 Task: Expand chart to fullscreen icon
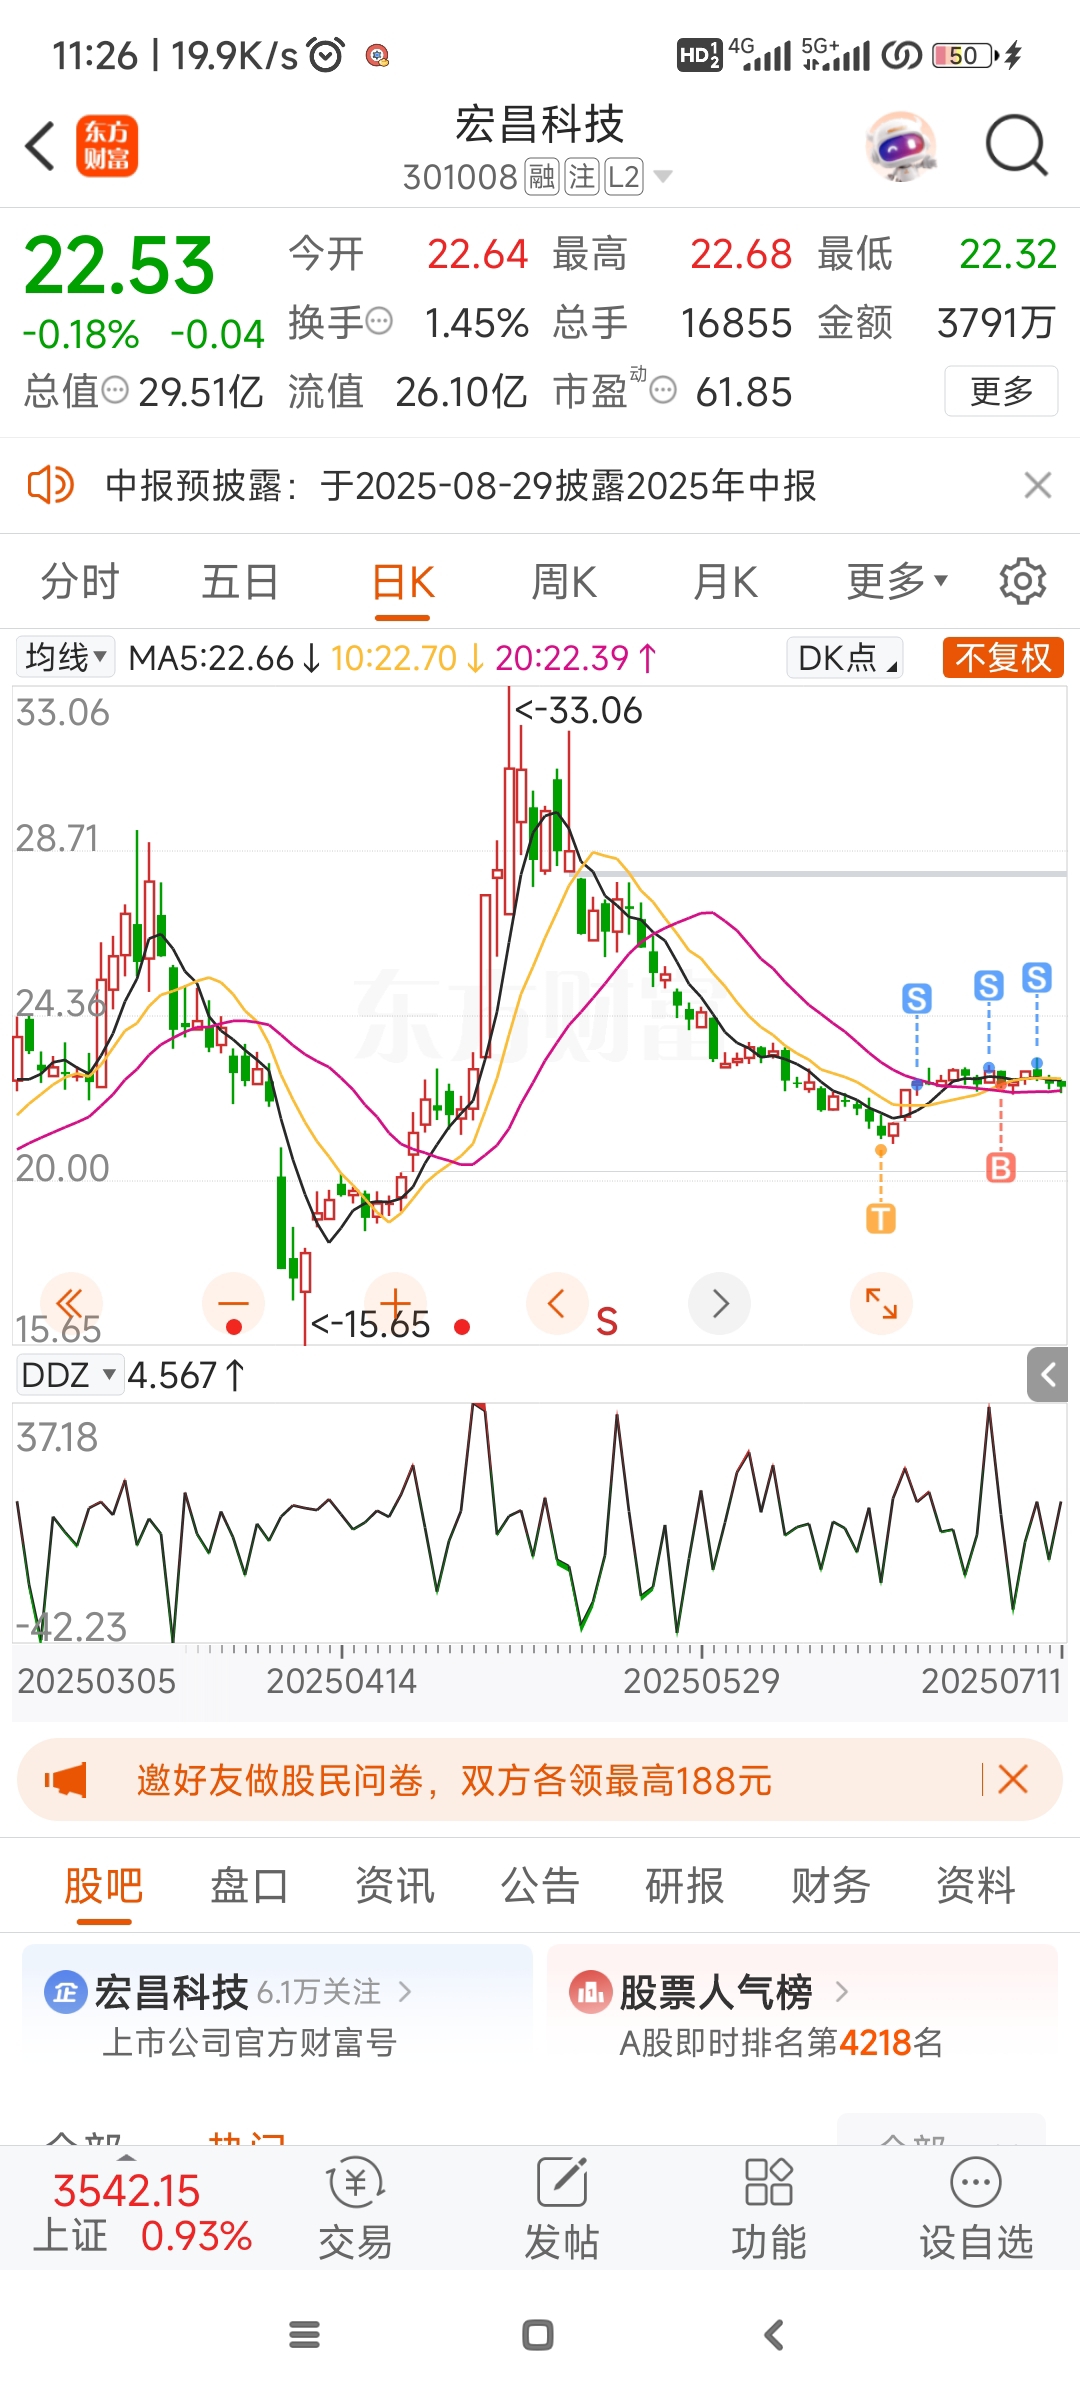881,1303
